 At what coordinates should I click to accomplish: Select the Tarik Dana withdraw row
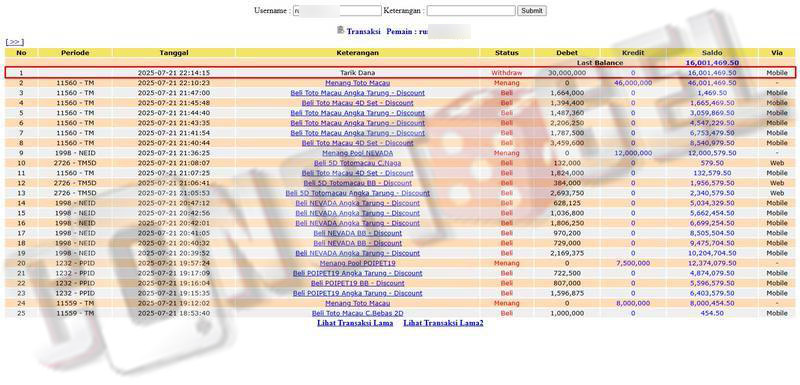click(x=400, y=73)
